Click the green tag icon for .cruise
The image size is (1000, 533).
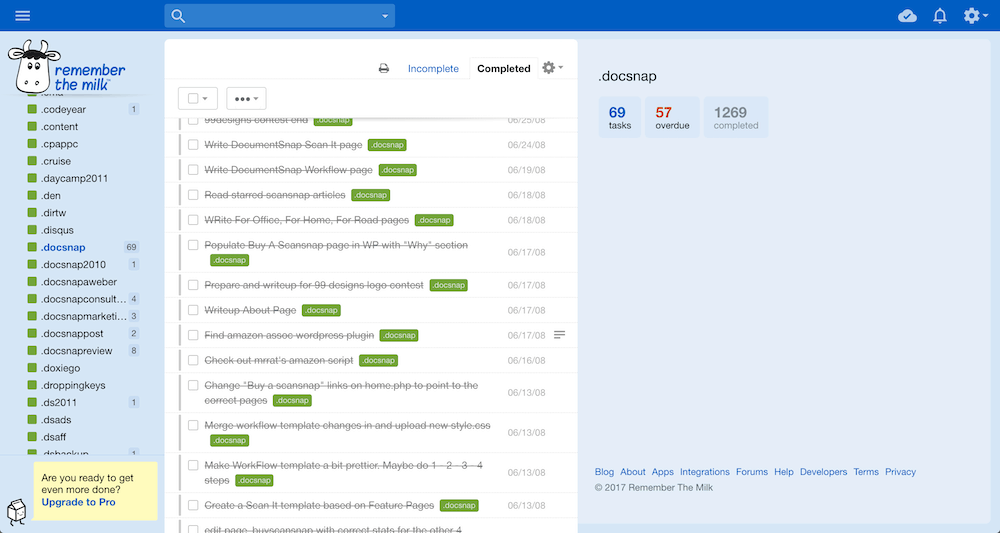point(32,161)
